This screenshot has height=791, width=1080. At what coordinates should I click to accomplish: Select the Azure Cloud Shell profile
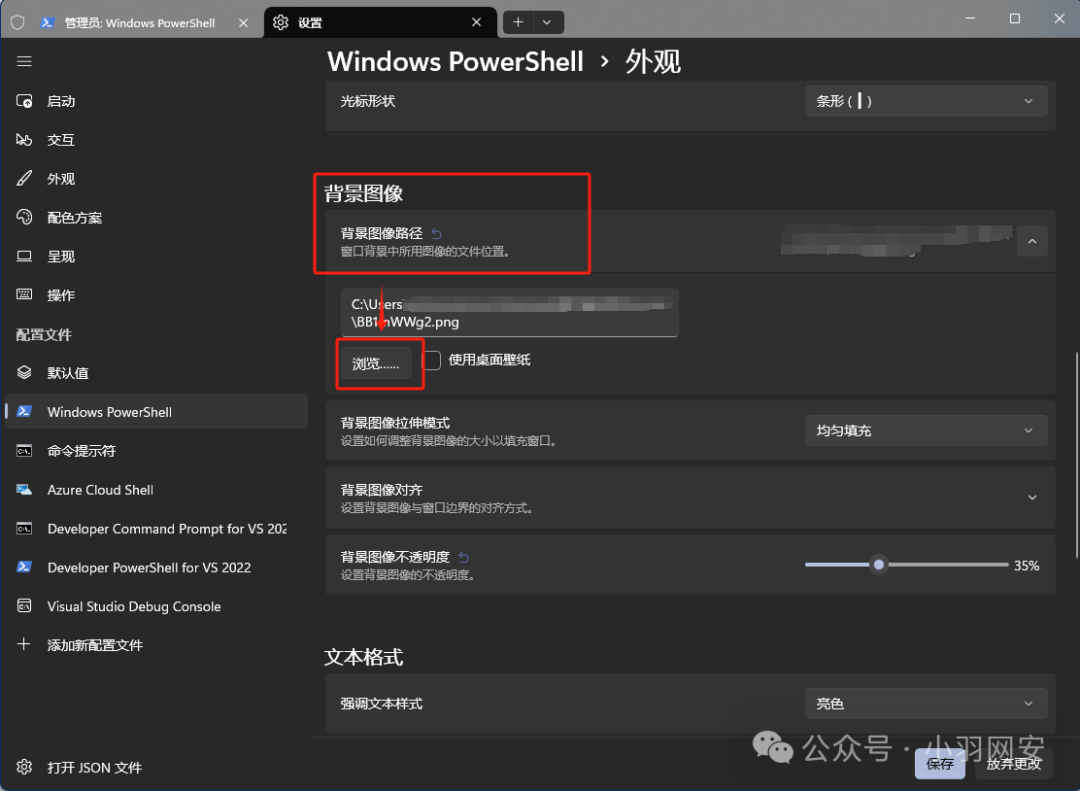click(156, 490)
